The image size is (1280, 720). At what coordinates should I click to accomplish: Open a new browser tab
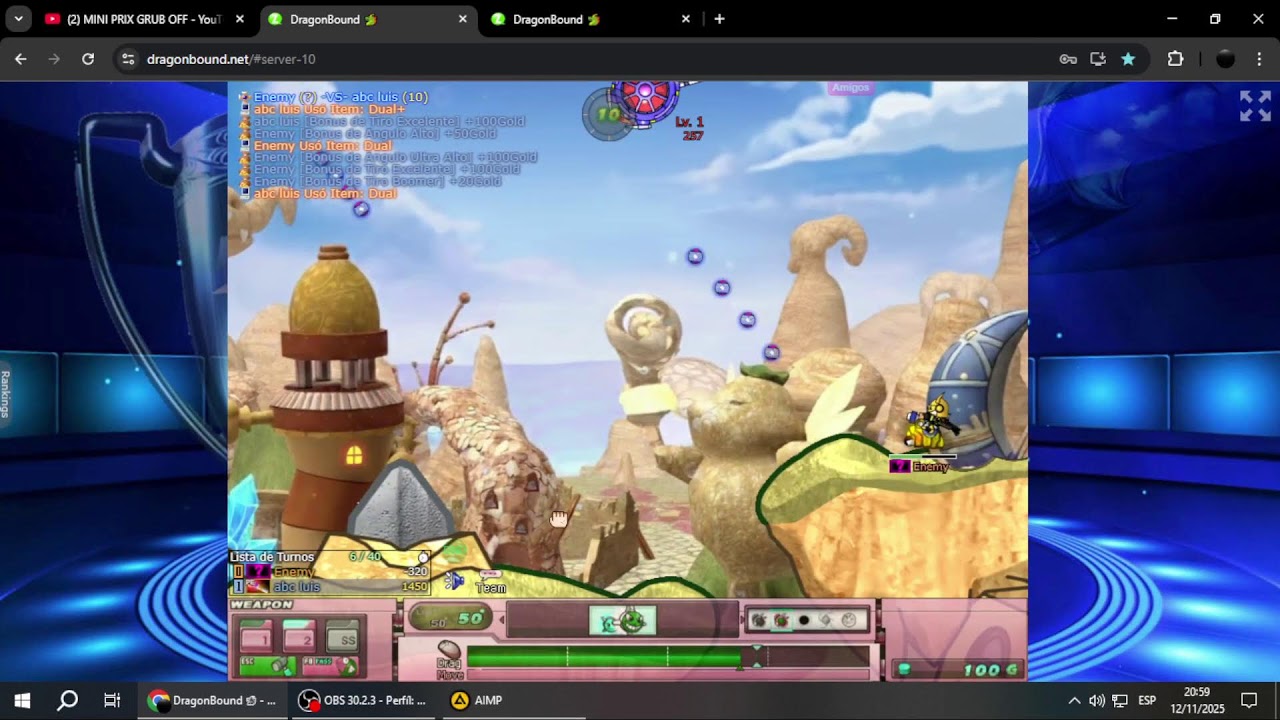pyautogui.click(x=719, y=19)
